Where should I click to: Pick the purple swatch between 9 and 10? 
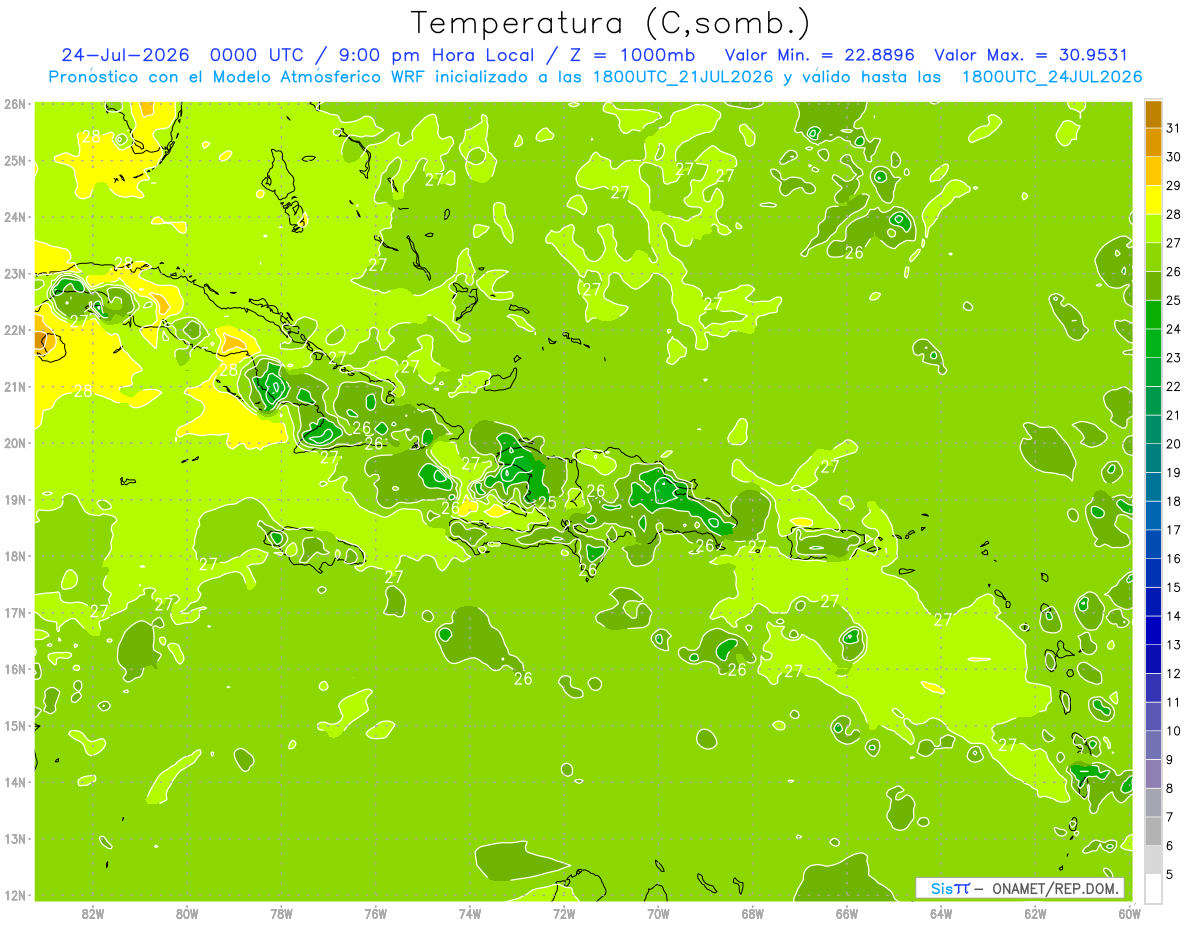1152,745
